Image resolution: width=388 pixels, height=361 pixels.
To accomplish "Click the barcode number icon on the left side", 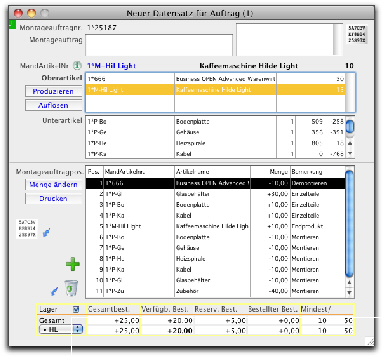I will pos(27,229).
